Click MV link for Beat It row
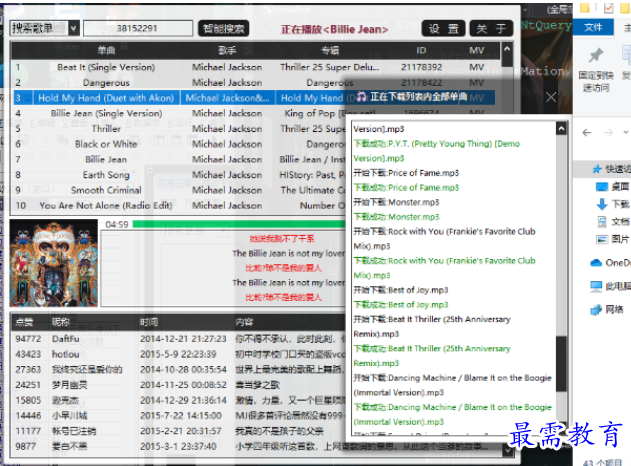This screenshot has height=466, width=631. (476, 67)
